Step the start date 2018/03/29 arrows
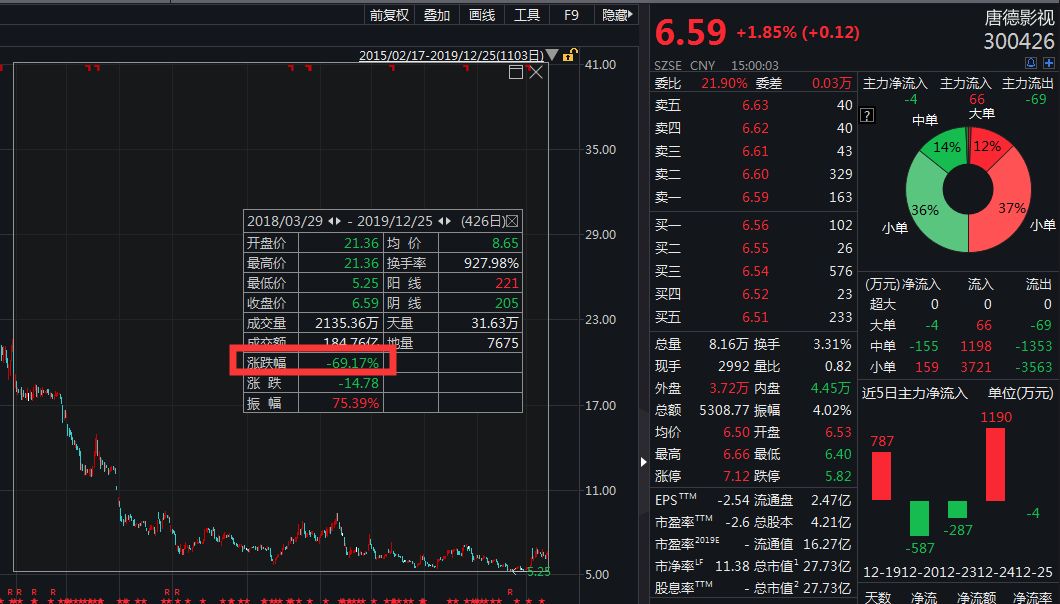The image size is (1060, 604). click(x=335, y=221)
